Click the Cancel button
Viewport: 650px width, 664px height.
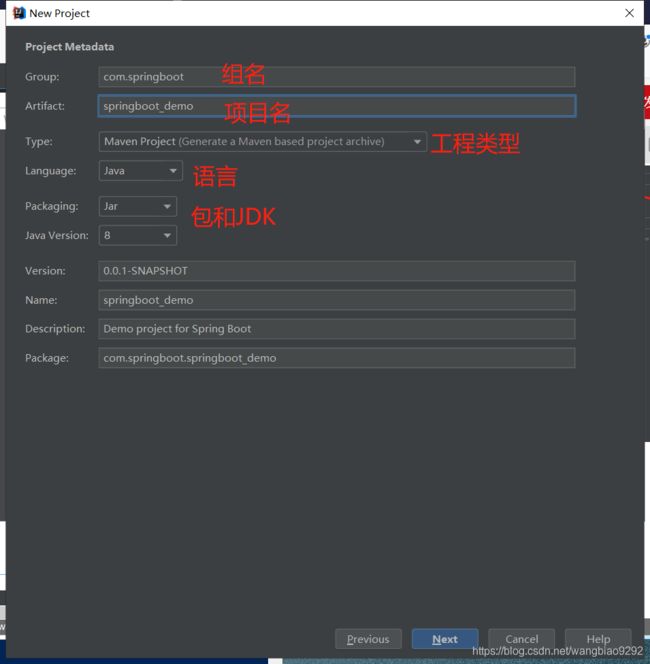(521, 639)
